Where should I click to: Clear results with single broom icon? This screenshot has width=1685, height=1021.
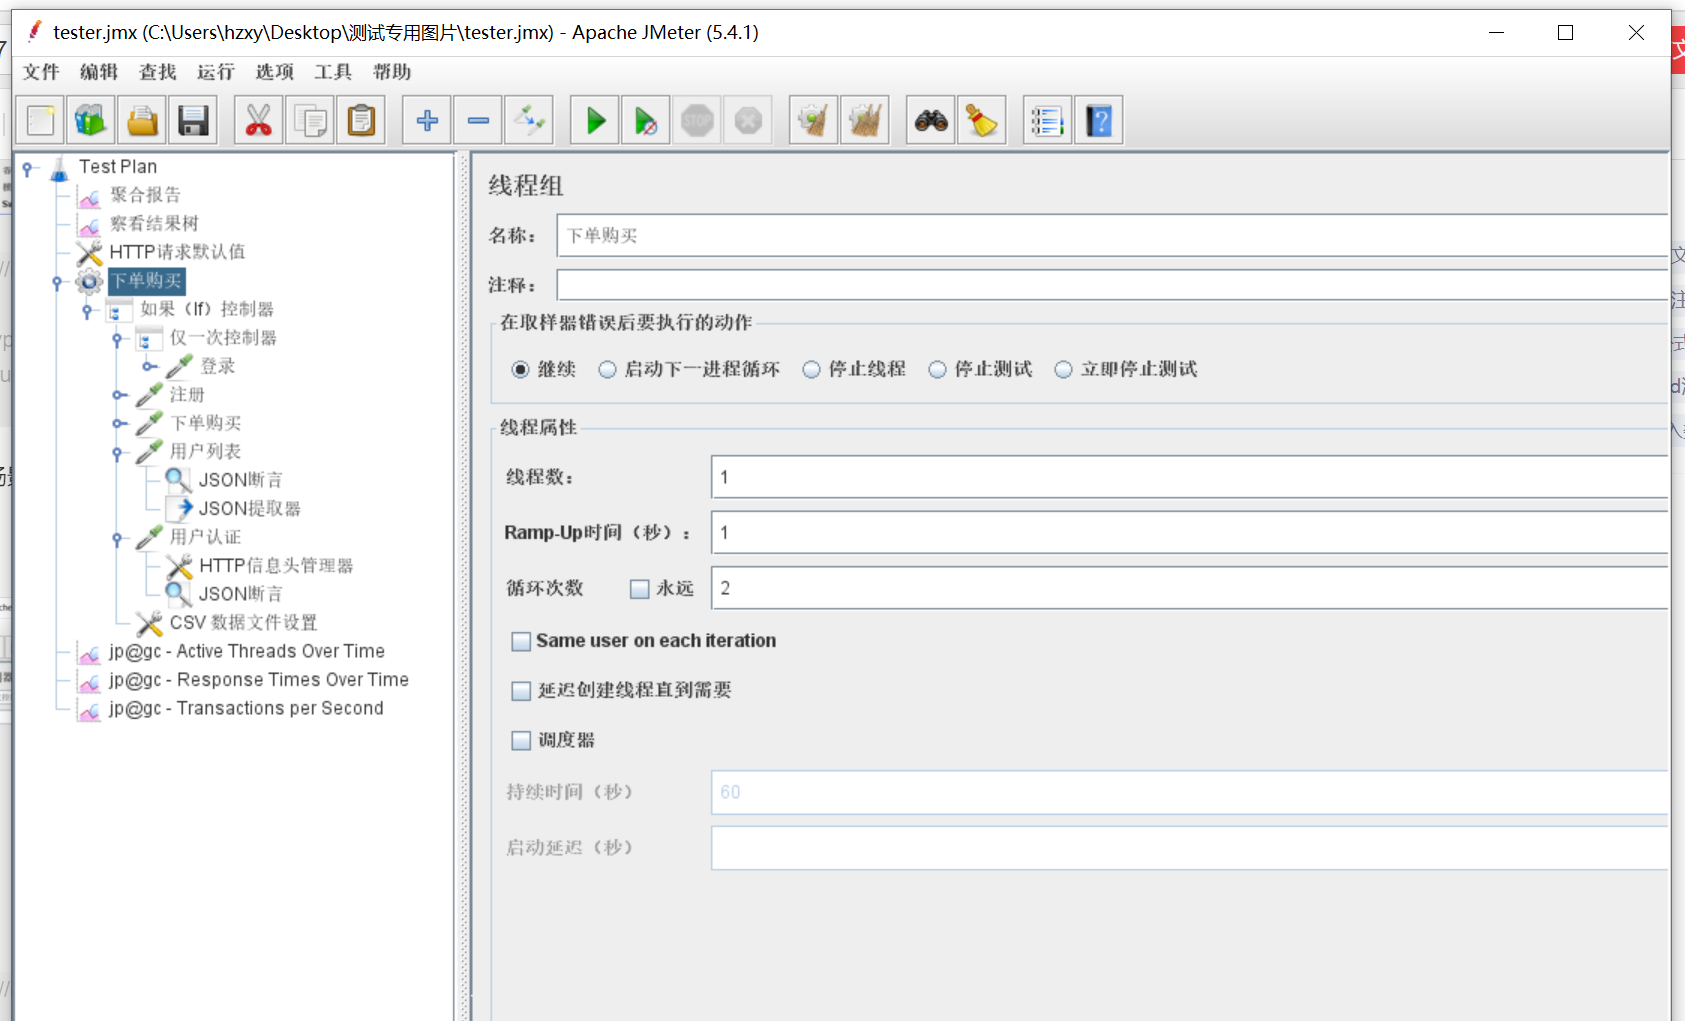point(814,121)
